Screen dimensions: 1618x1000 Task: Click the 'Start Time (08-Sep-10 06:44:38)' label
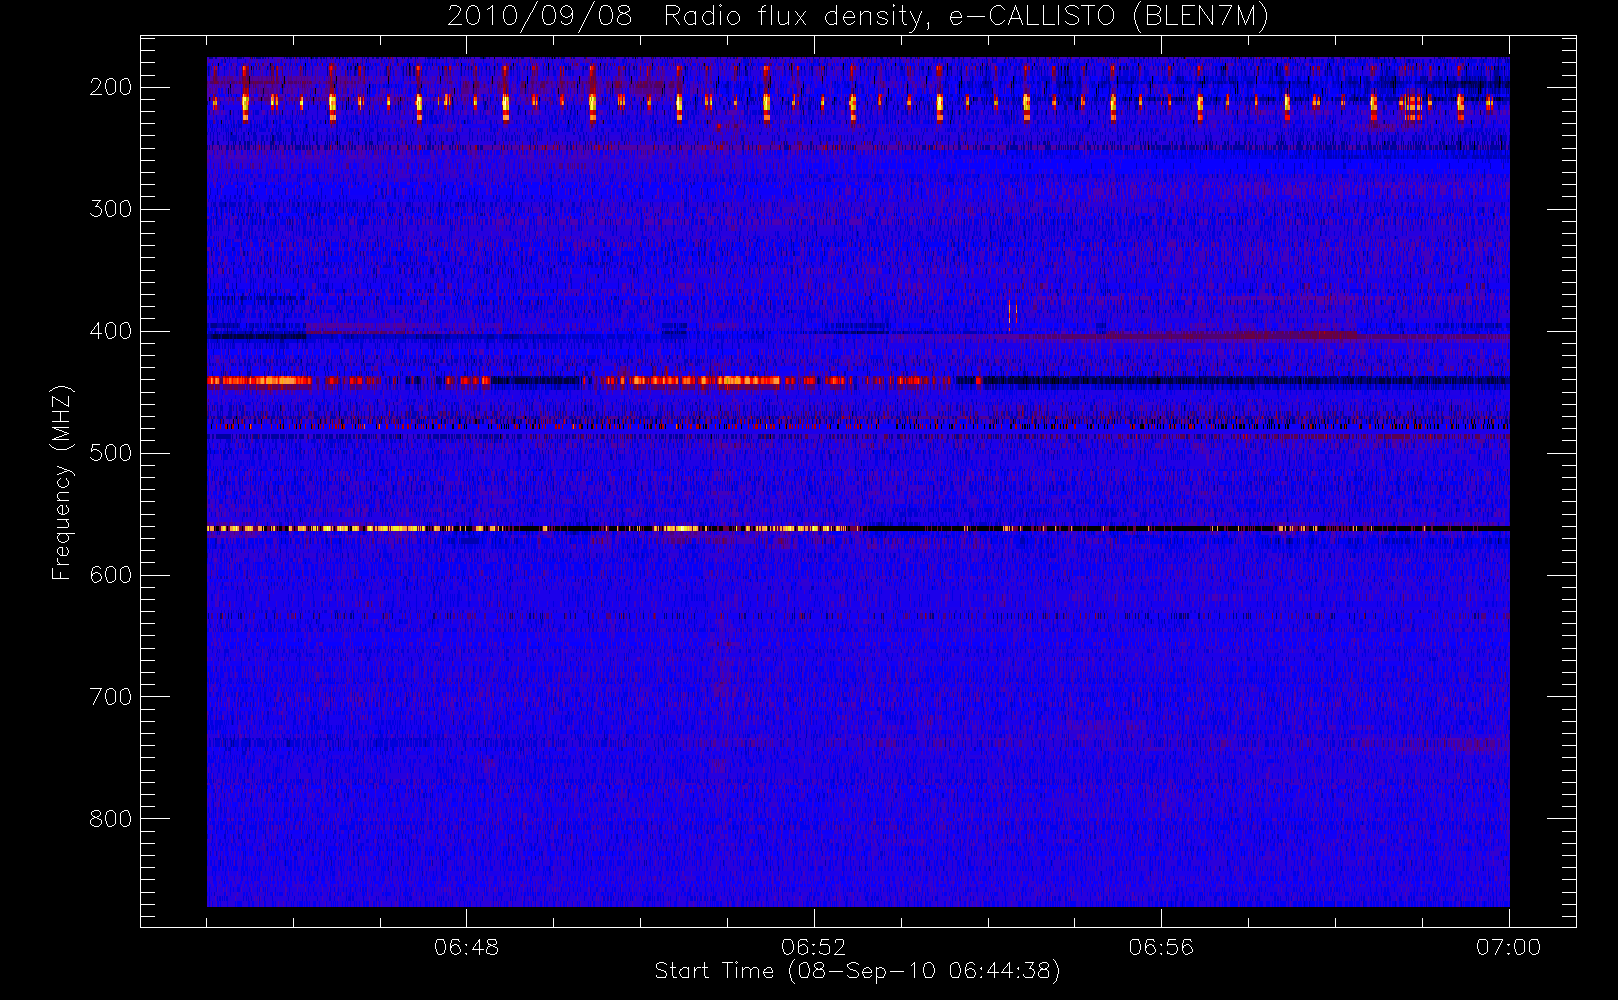857,971
